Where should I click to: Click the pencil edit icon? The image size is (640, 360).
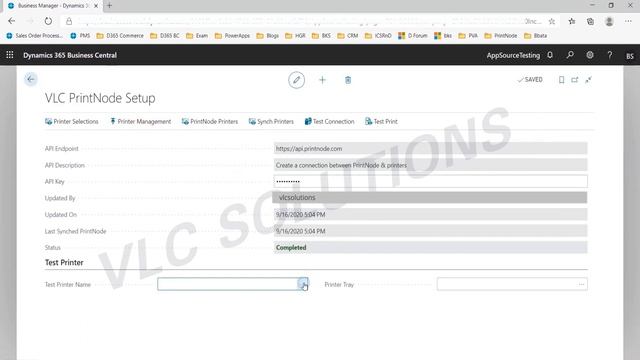296,80
